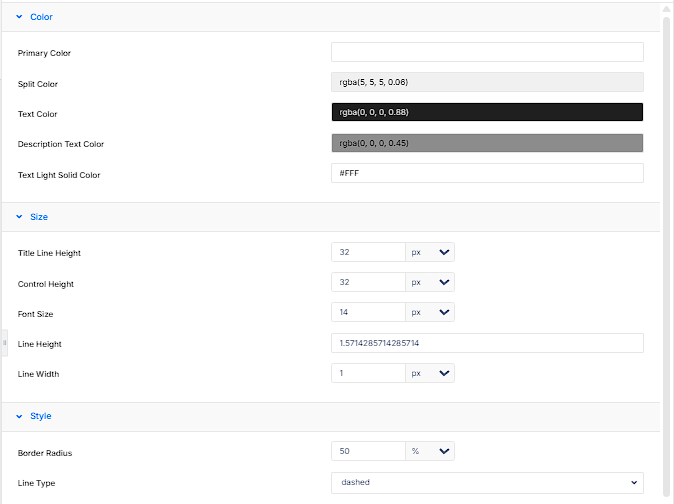
Task: Click the Primary Color swatch field
Action: click(x=487, y=52)
